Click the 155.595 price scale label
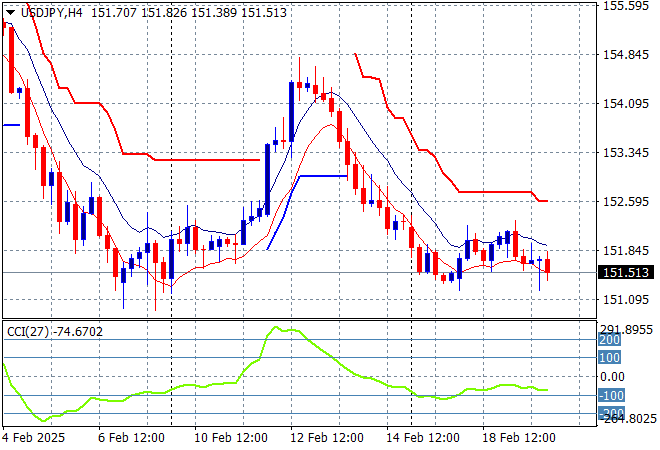The image size is (660, 450). point(625,6)
